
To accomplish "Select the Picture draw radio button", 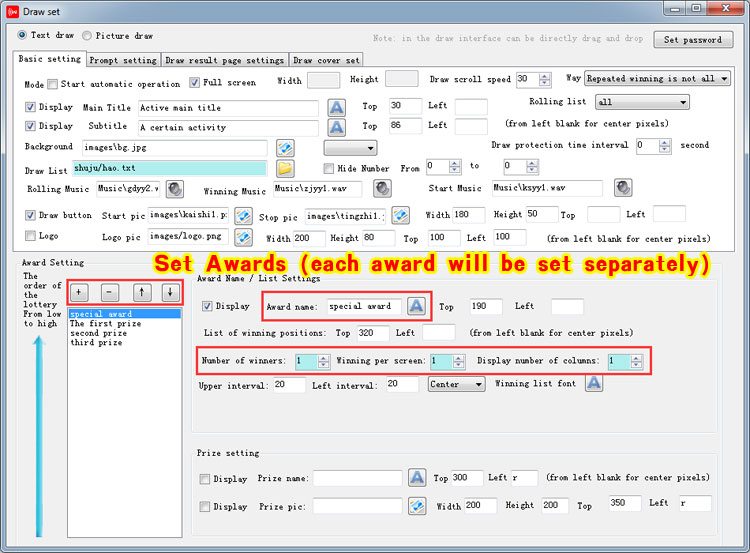I will point(87,35).
